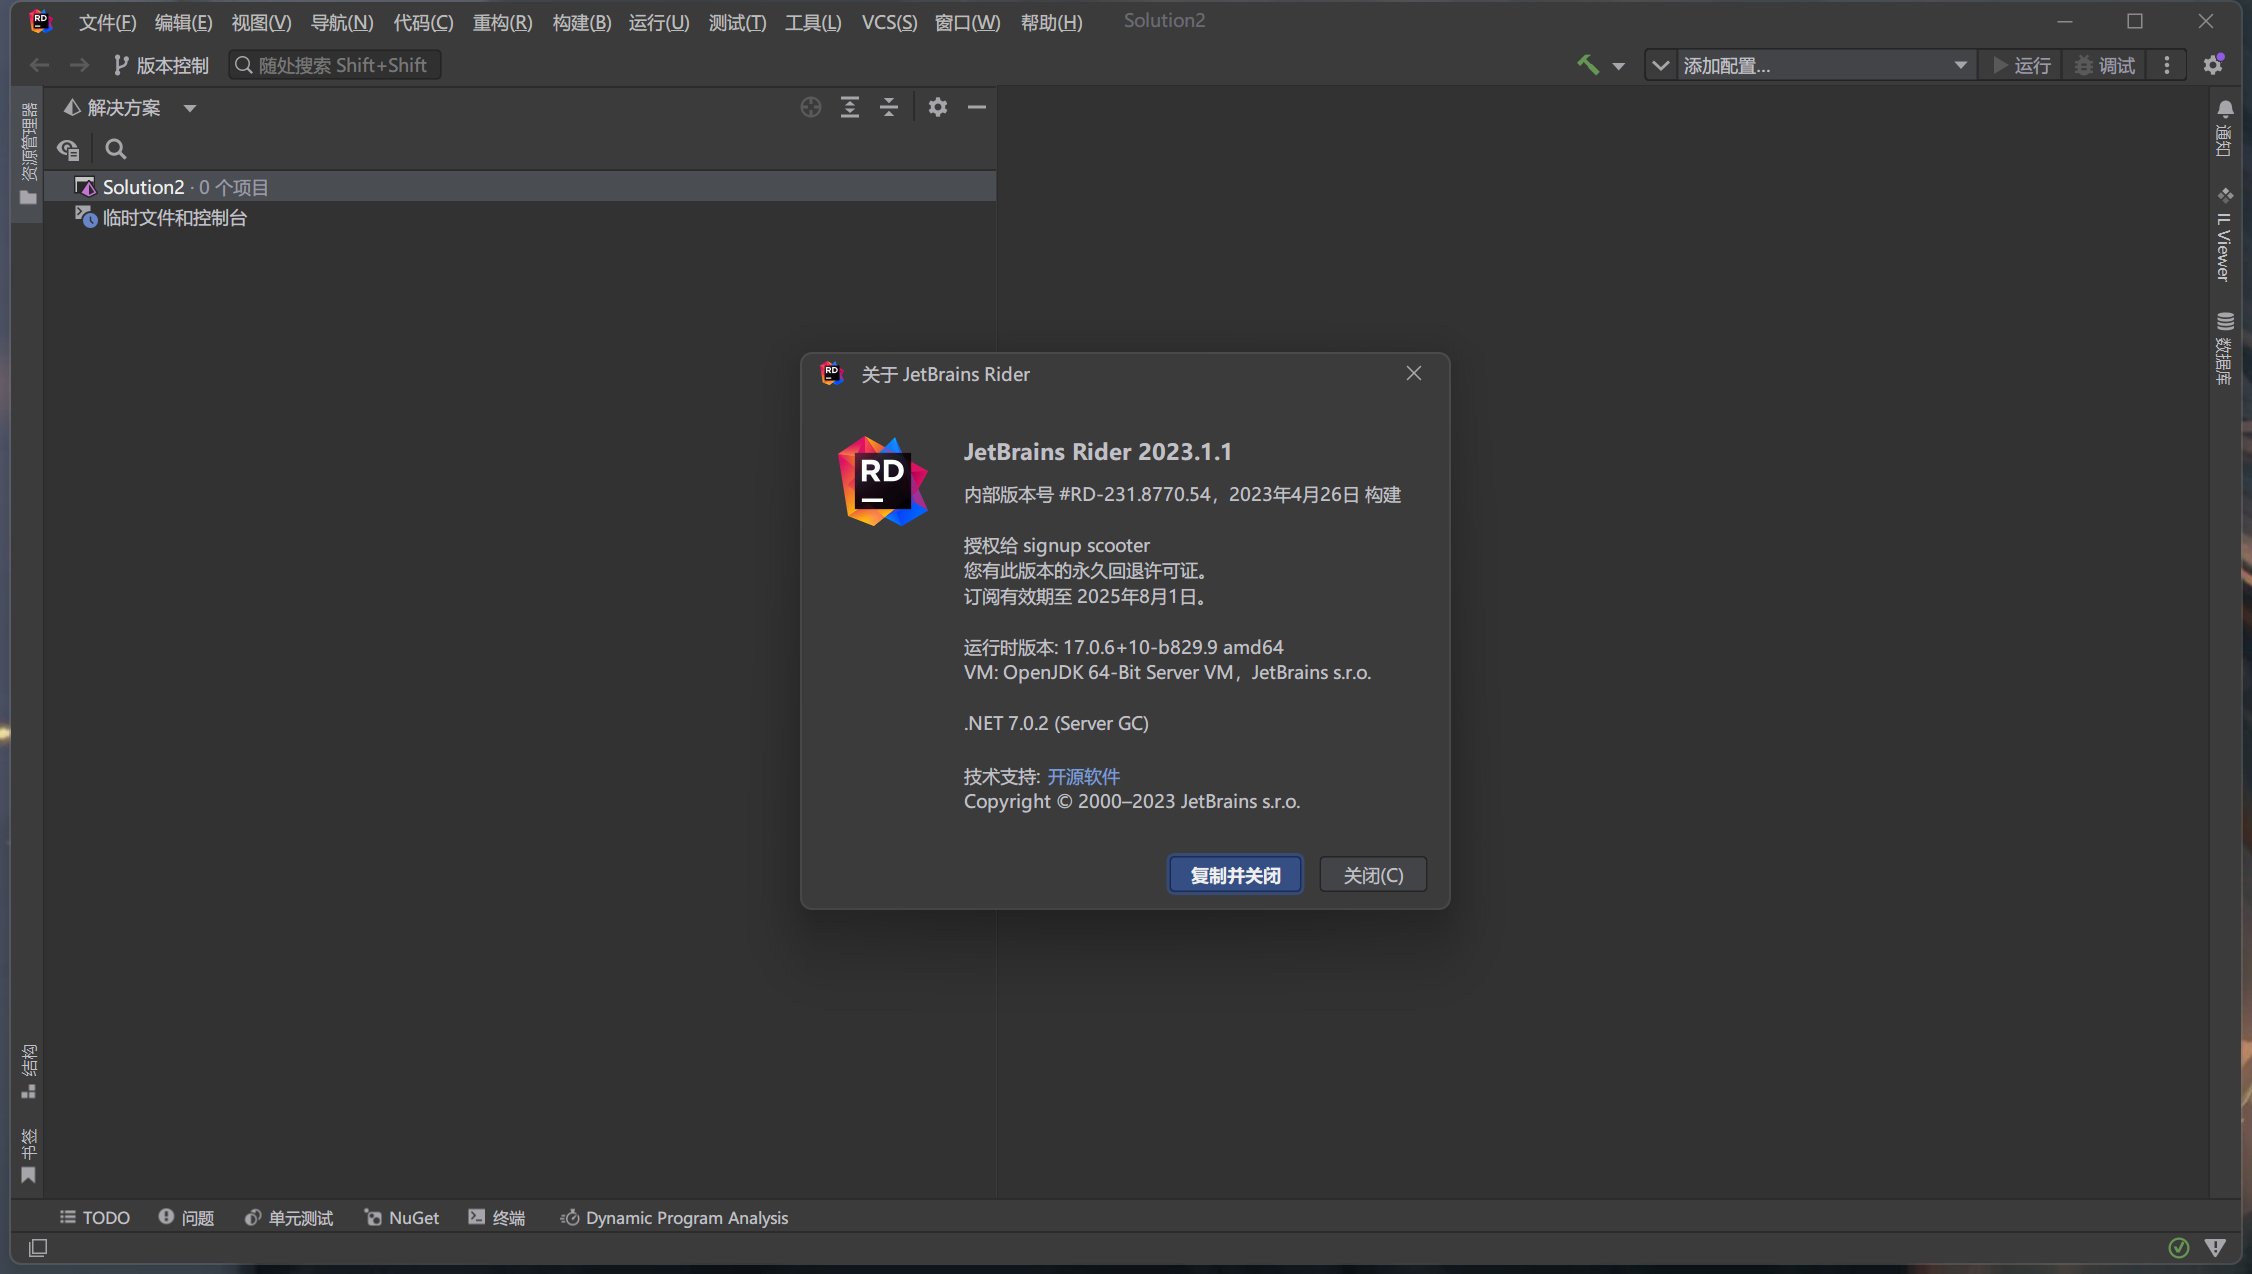This screenshot has width=2252, height=1274.
Task: Open the IL Viewer side tab
Action: (2225, 234)
